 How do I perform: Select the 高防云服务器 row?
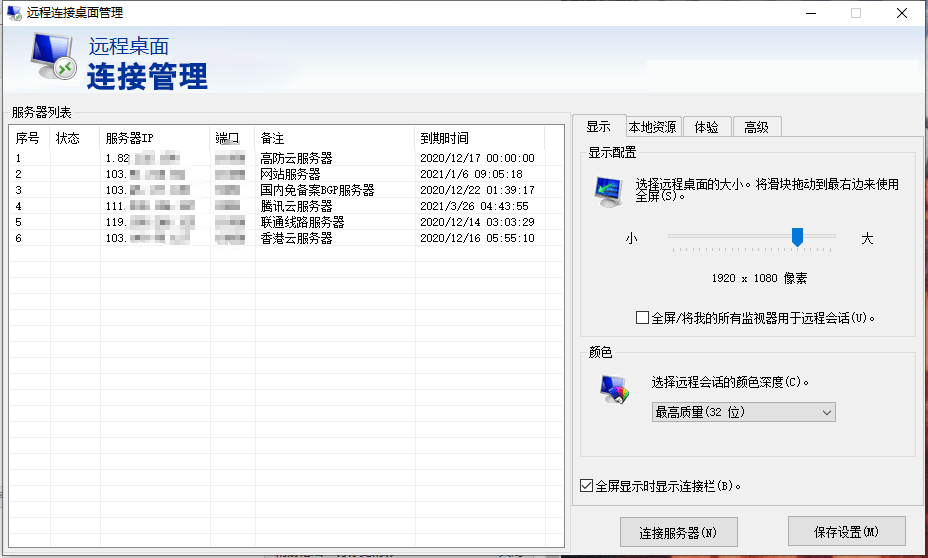click(x=296, y=158)
